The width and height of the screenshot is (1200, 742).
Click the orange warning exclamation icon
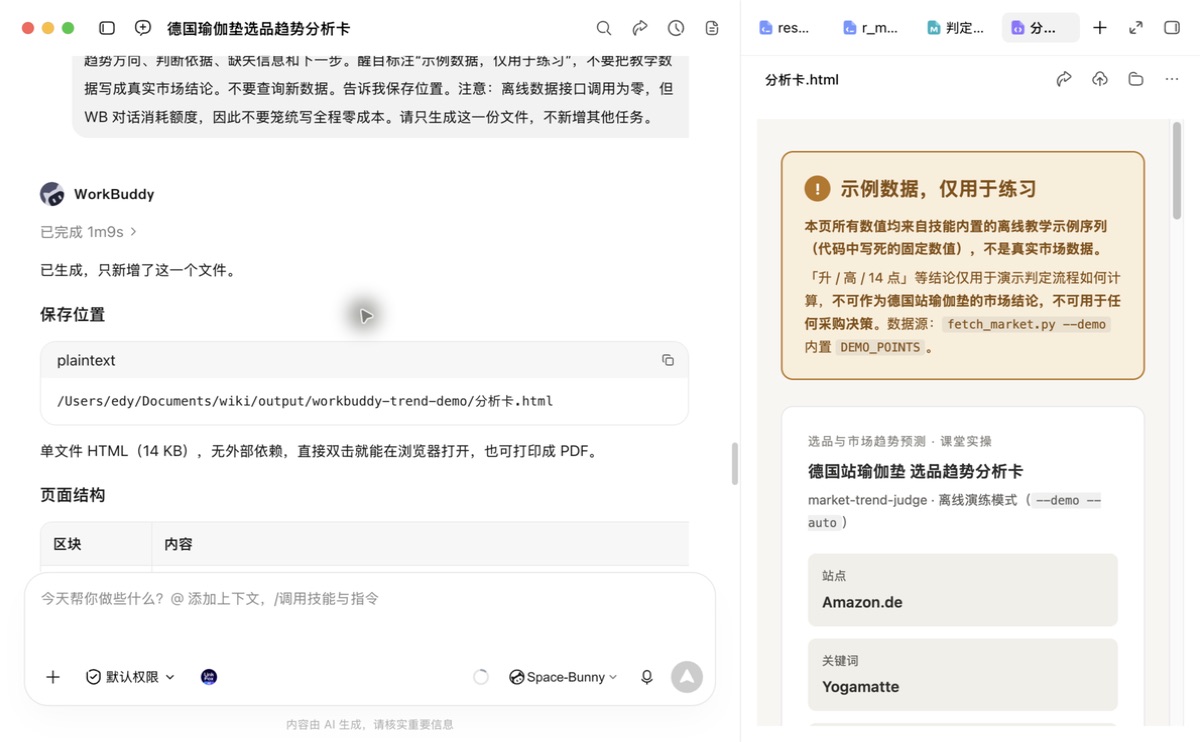(817, 189)
